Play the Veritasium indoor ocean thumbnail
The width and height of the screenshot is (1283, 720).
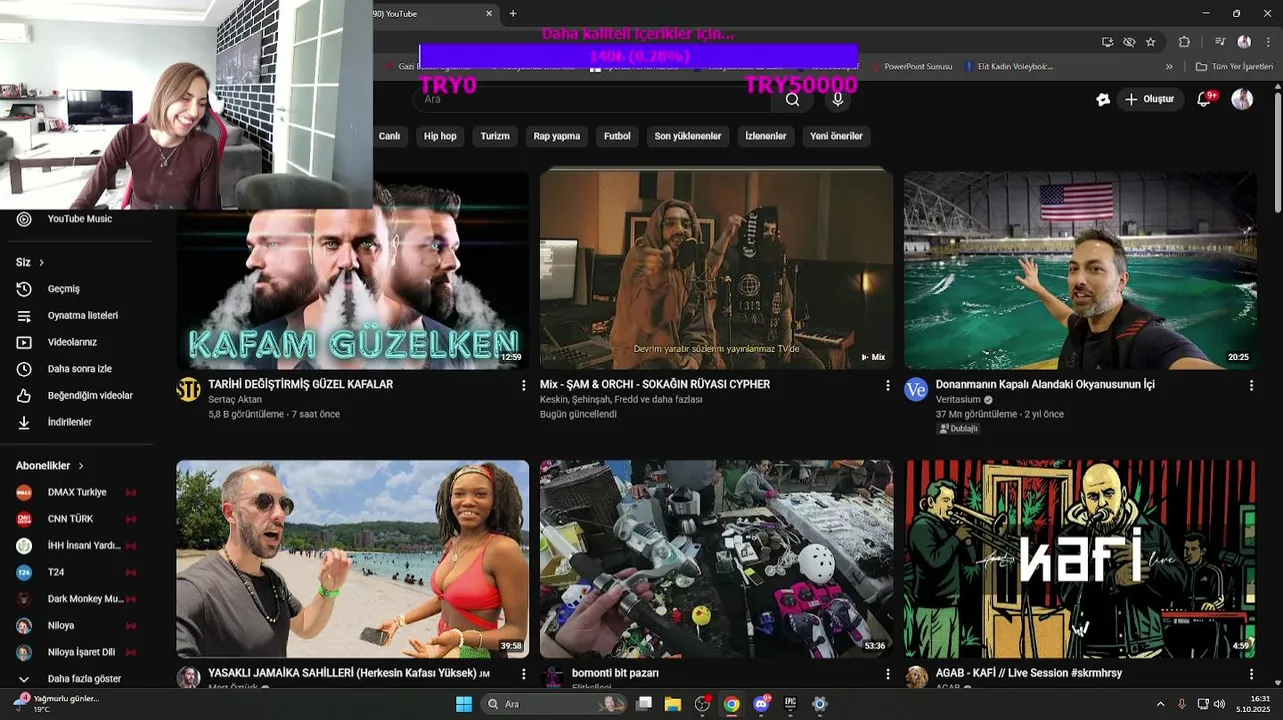pyautogui.click(x=1080, y=270)
